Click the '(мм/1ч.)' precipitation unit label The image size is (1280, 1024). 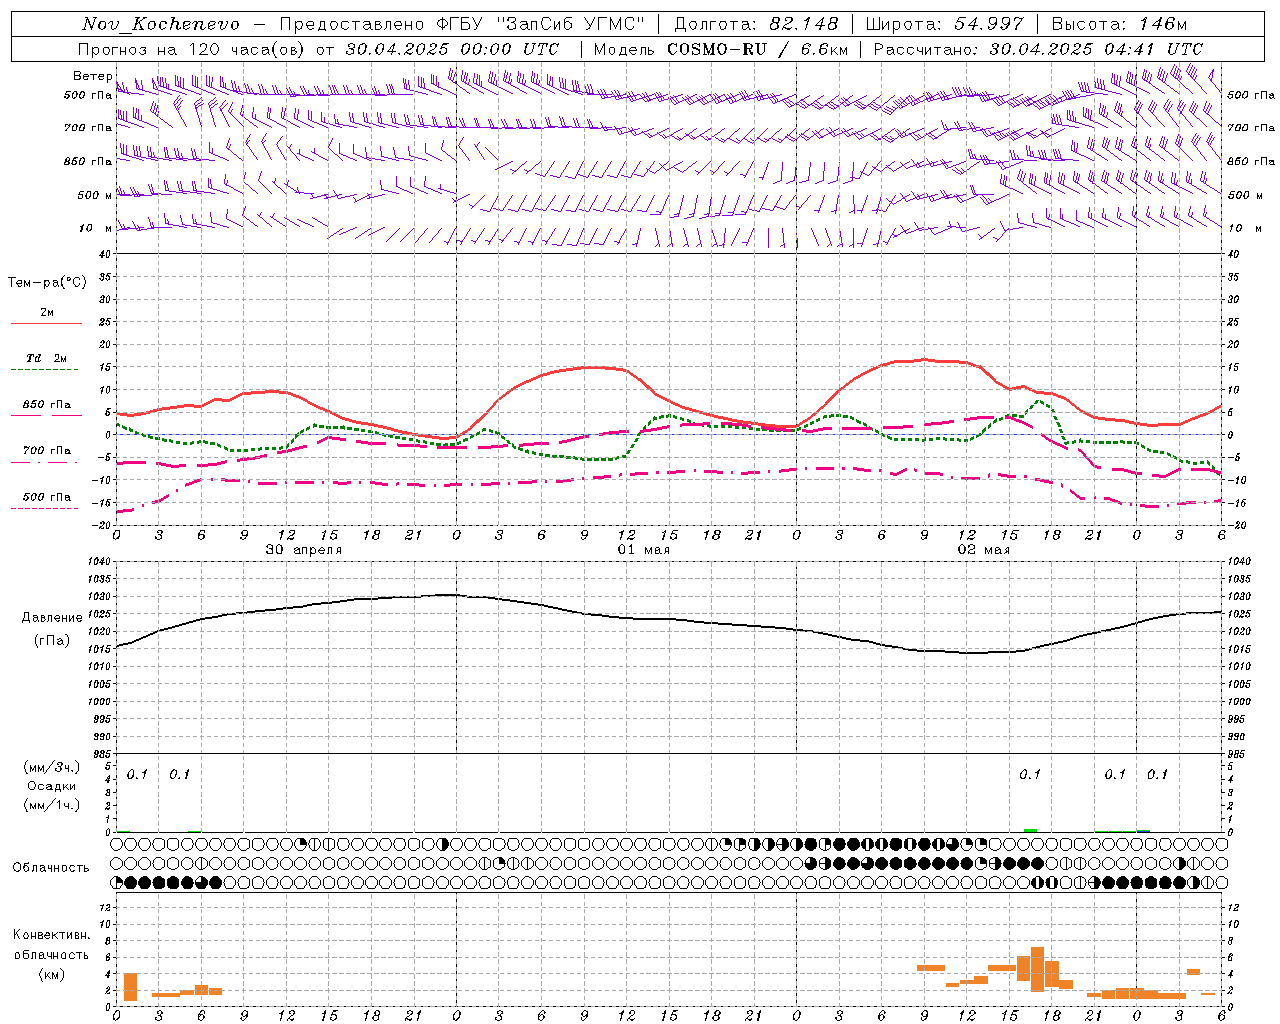point(52,805)
